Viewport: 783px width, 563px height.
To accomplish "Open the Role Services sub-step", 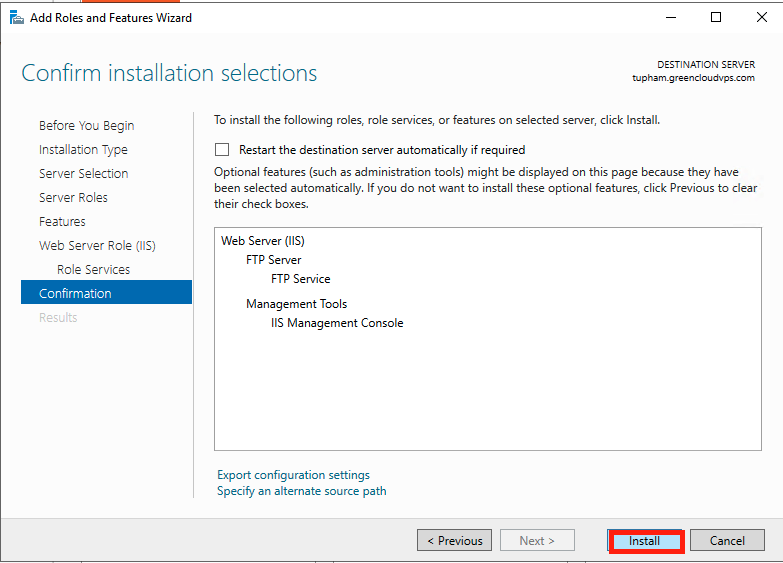I will point(93,269).
